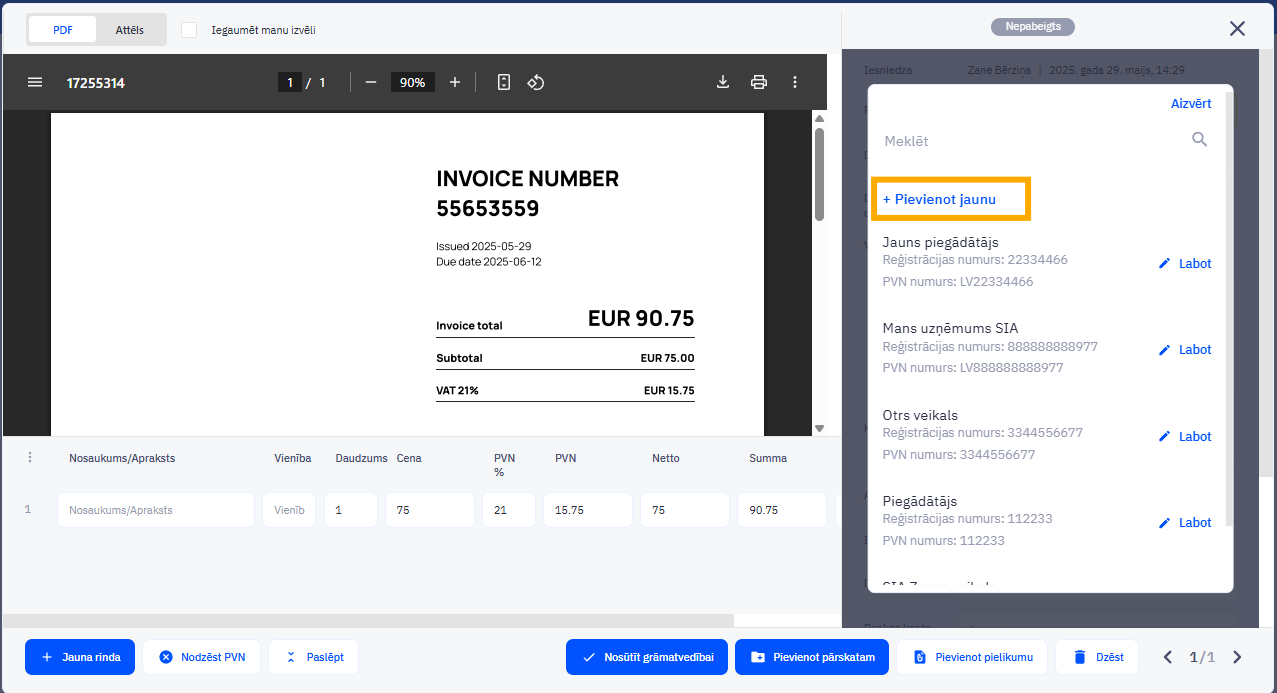The width and height of the screenshot is (1277, 693).
Task: Go to next document arrow
Action: [x=1237, y=657]
